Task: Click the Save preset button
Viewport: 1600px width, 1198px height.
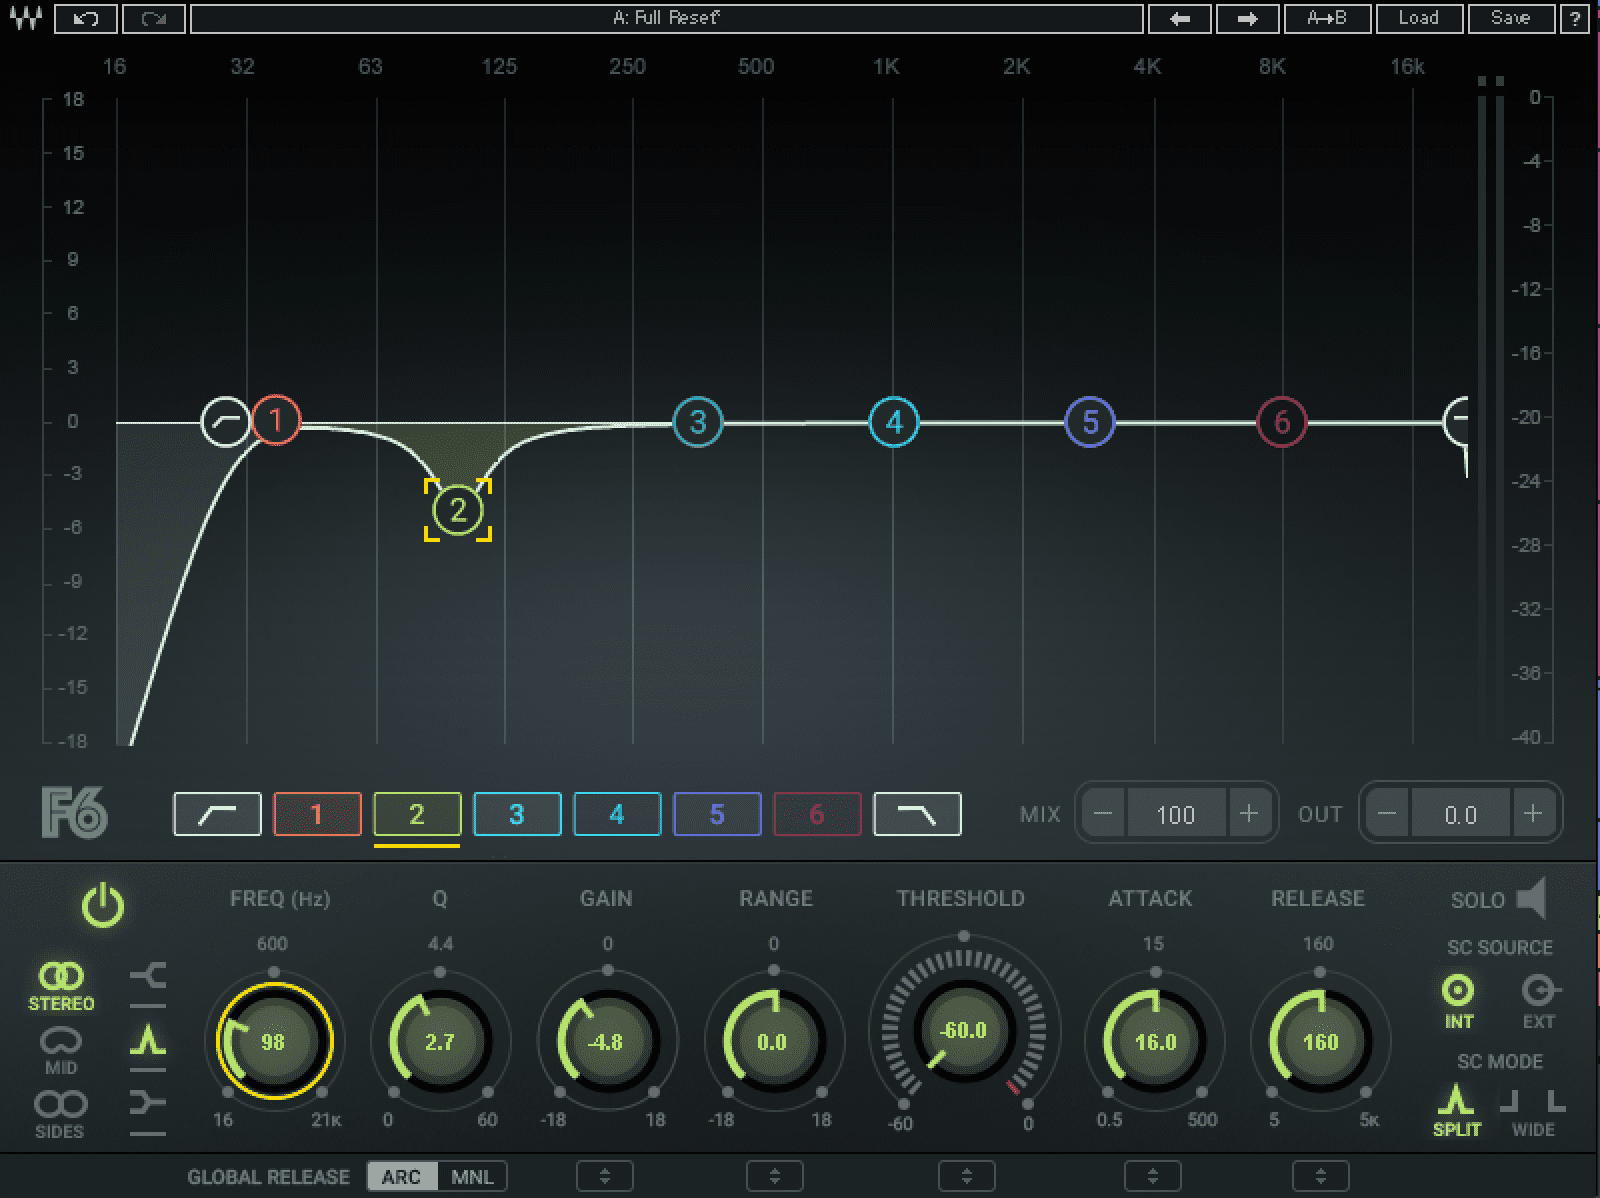Action: click(x=1510, y=18)
